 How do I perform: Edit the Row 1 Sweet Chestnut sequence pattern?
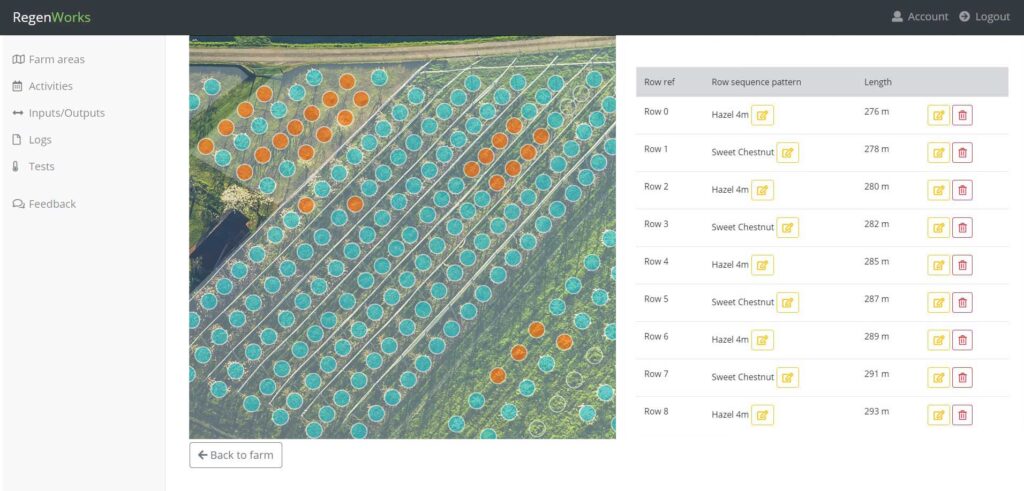coord(788,153)
